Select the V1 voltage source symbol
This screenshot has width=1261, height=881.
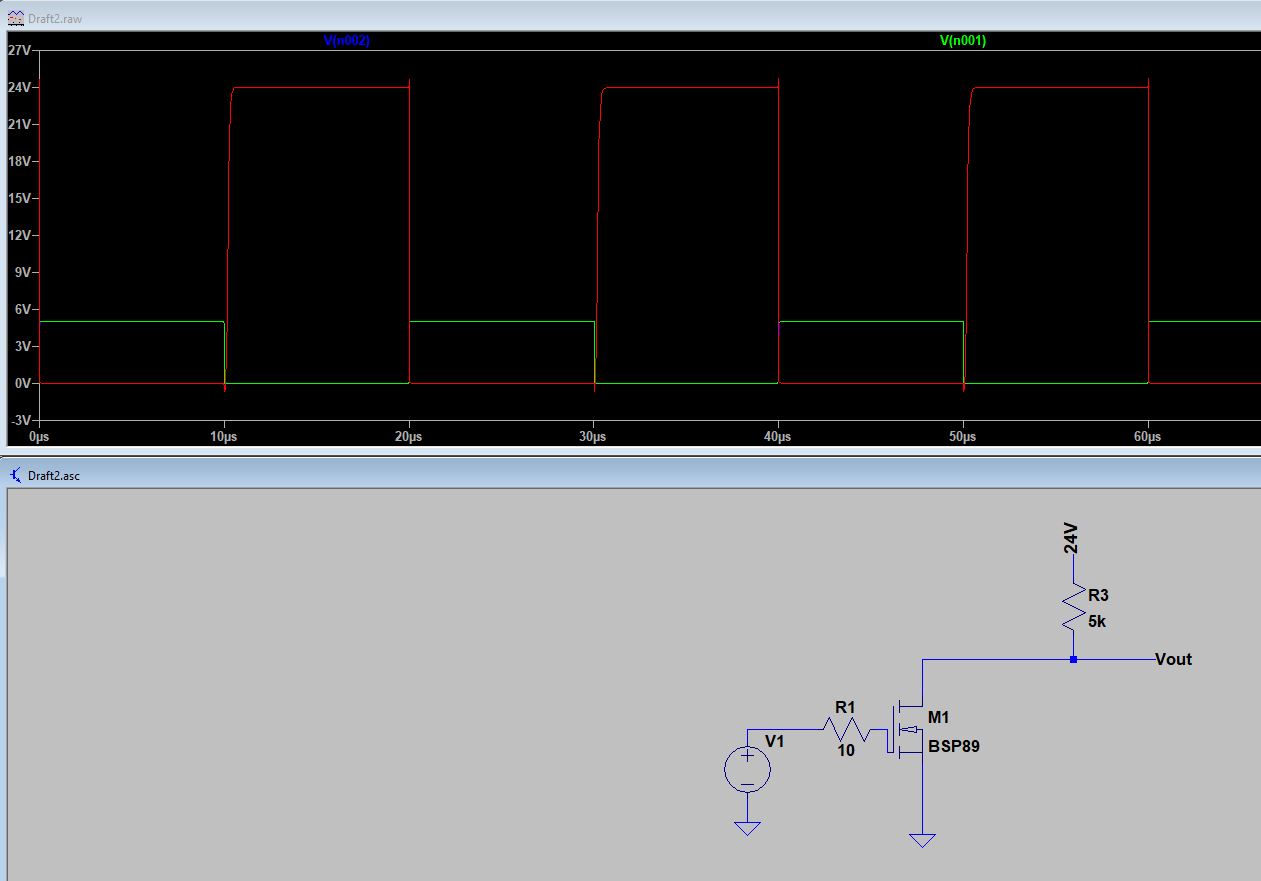[747, 769]
